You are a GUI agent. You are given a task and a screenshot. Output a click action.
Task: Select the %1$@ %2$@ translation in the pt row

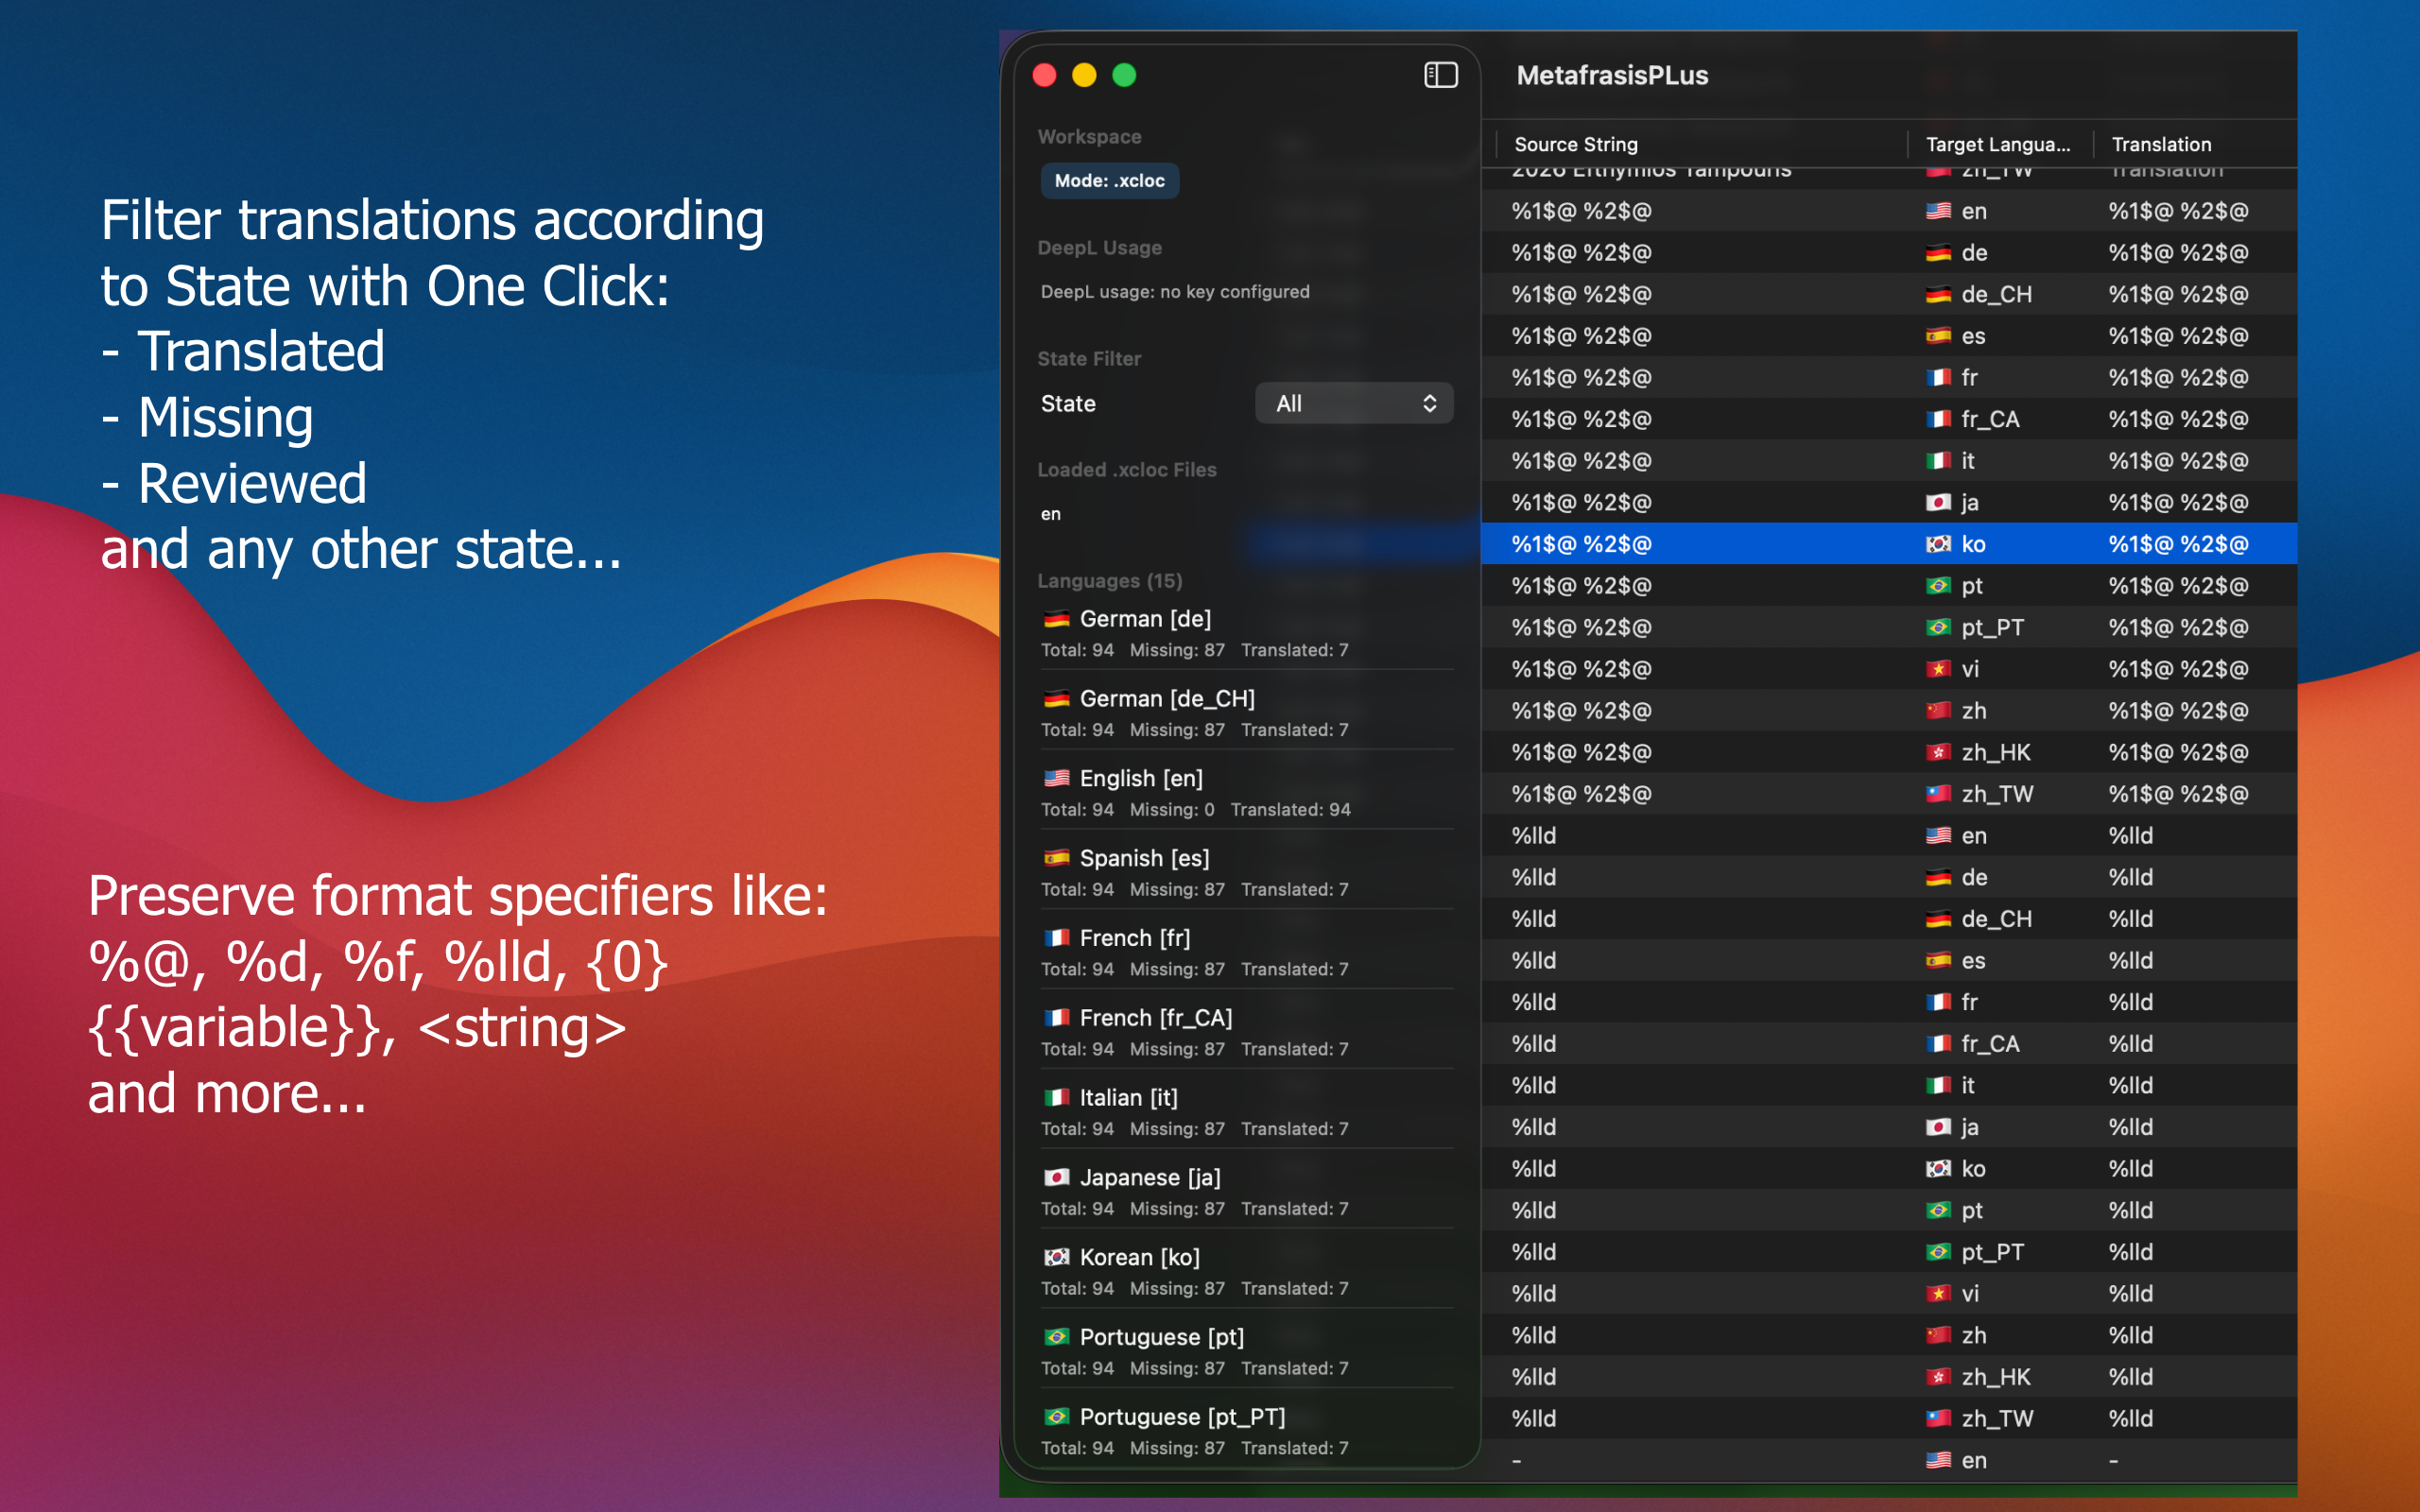(x=2178, y=586)
